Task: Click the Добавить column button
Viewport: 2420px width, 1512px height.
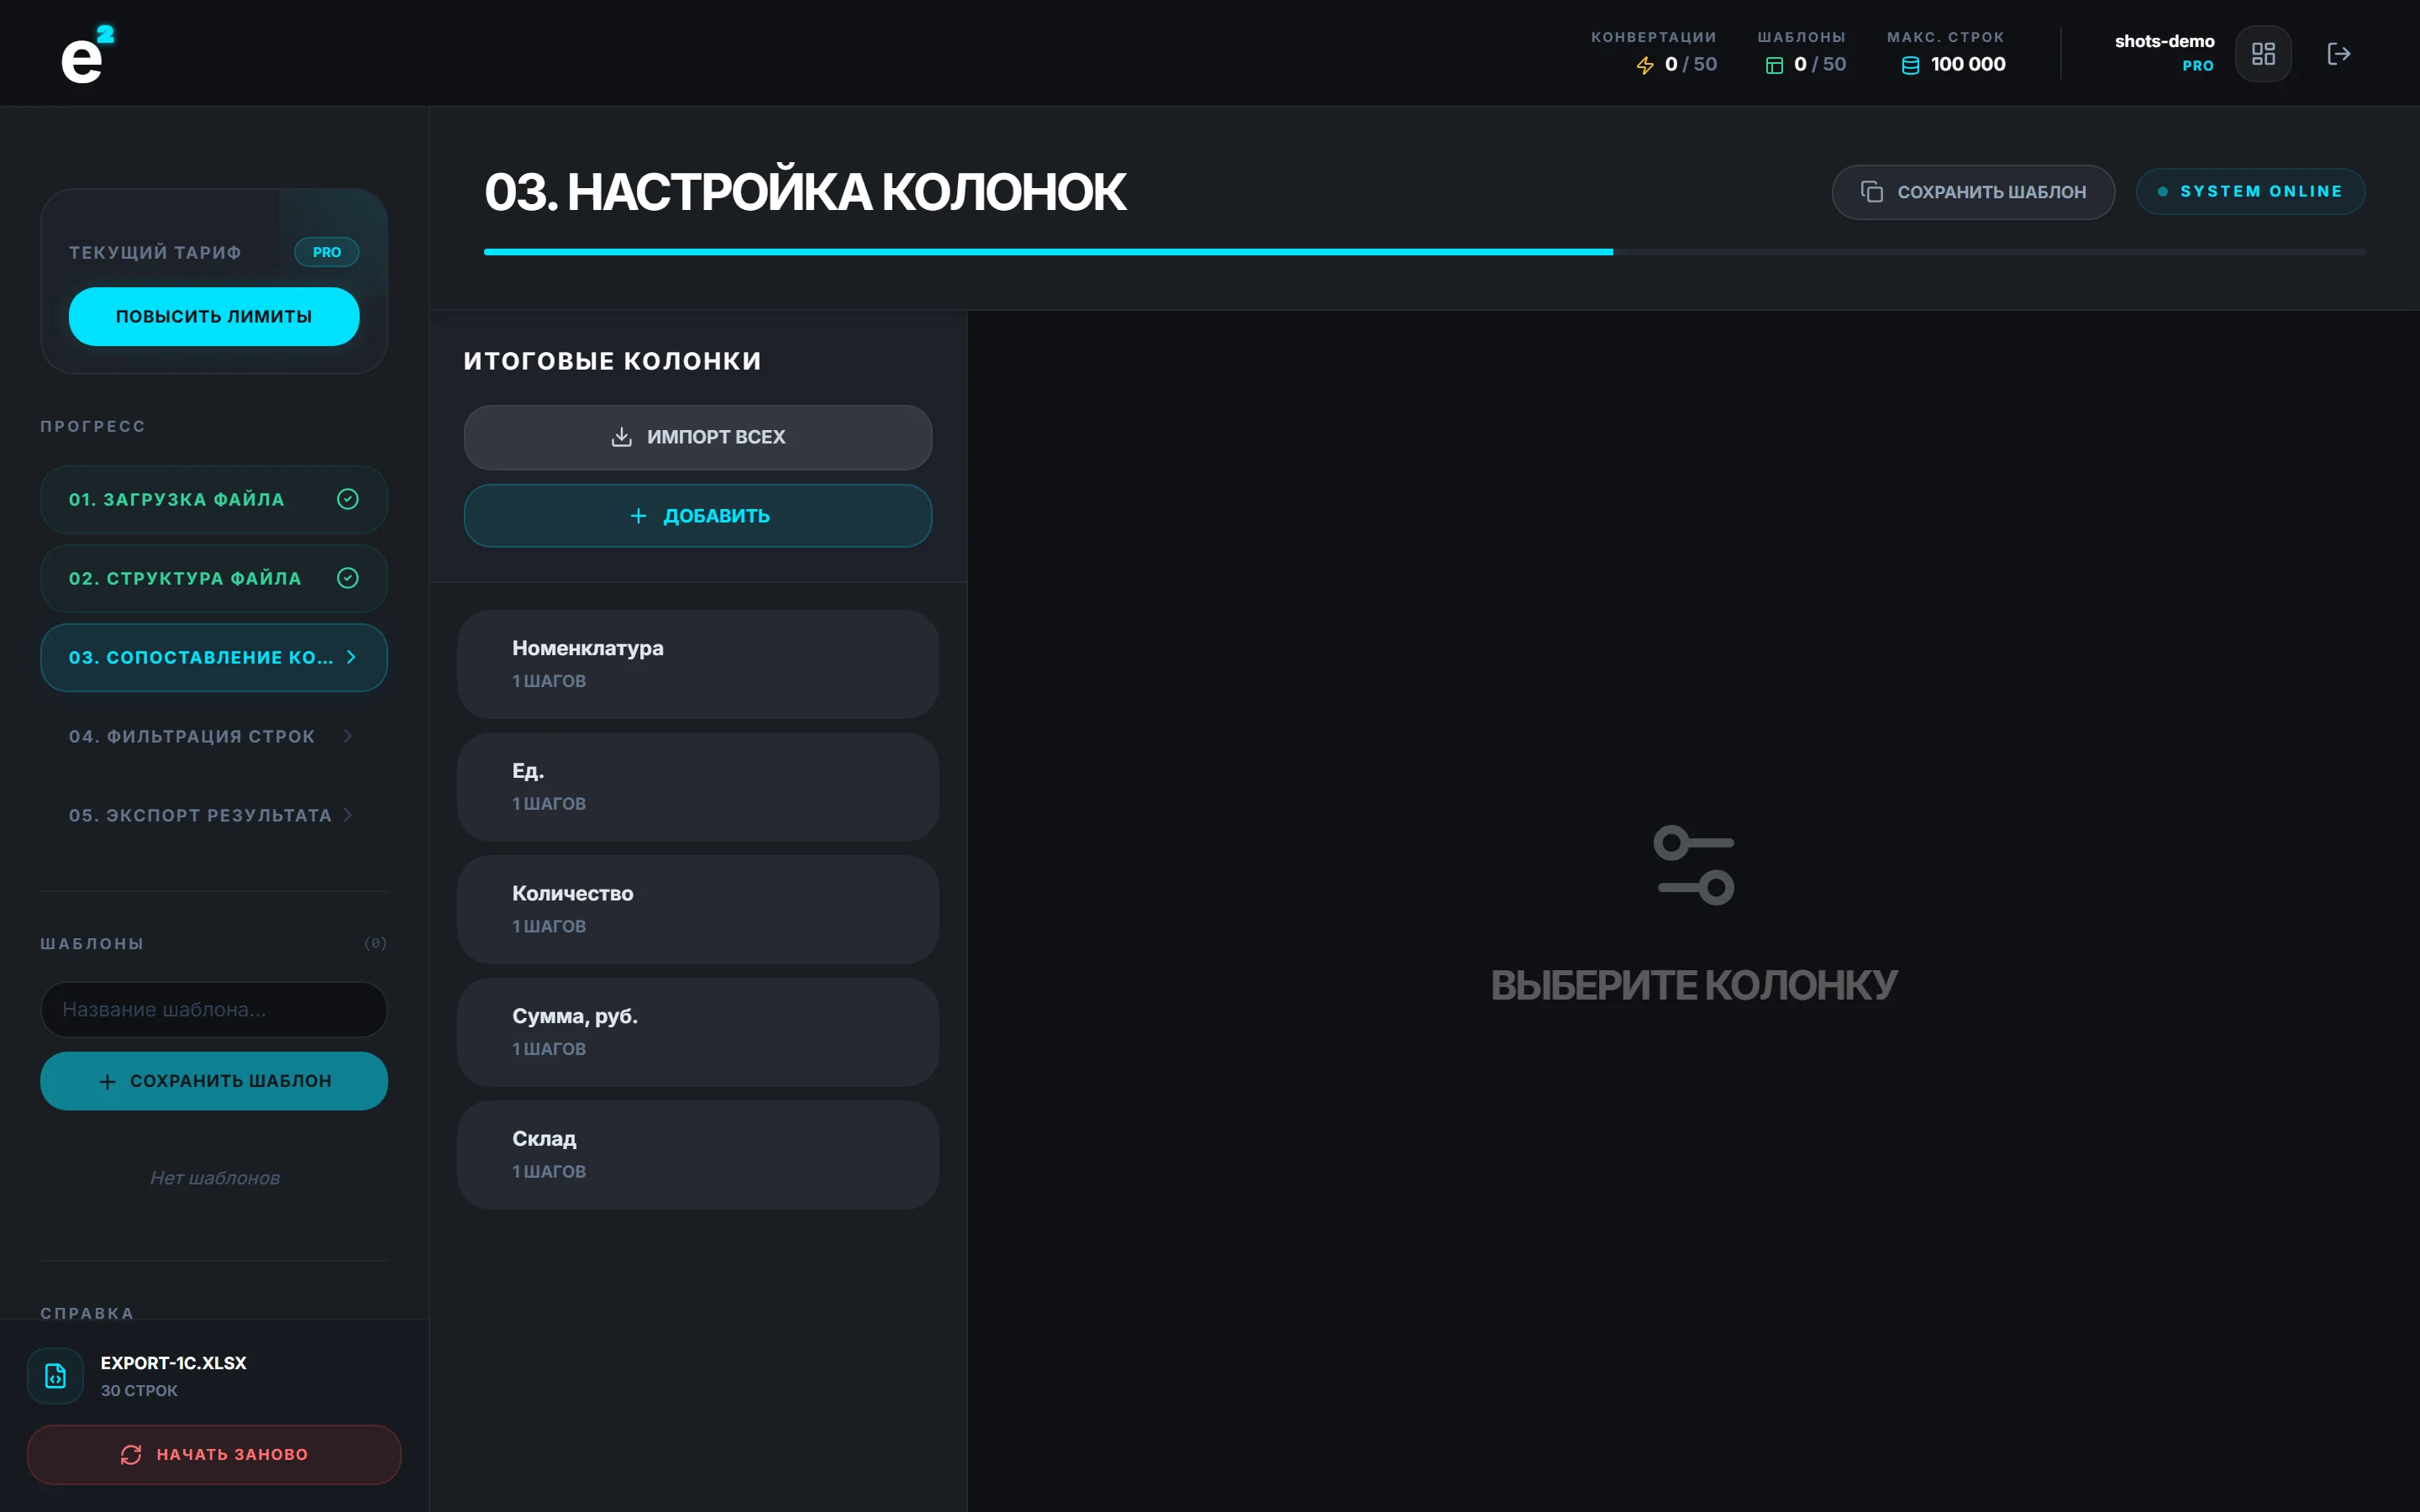Action: point(698,516)
